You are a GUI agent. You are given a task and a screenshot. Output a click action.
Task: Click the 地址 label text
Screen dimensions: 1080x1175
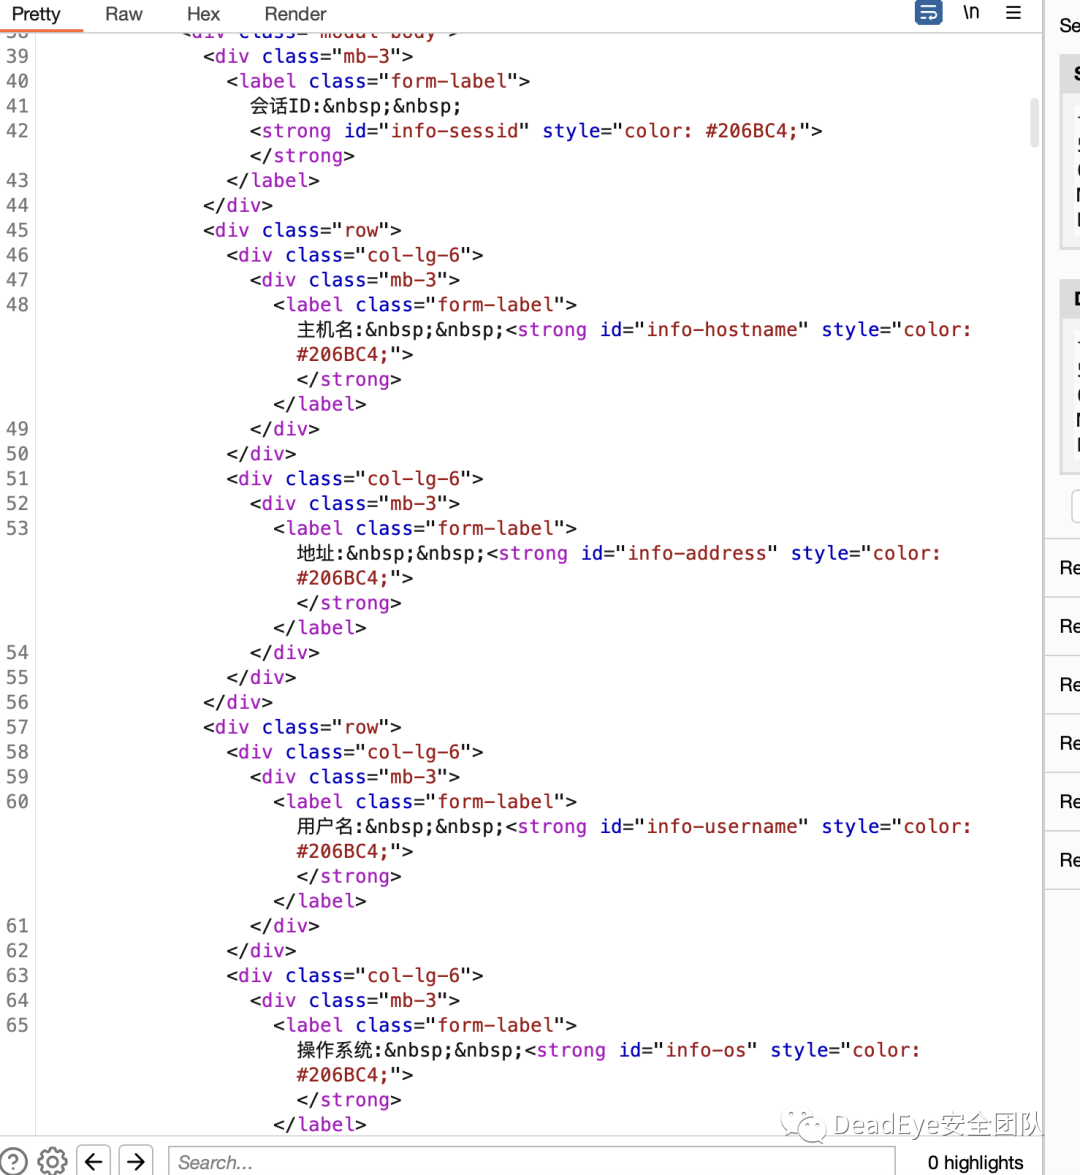pyautogui.click(x=316, y=553)
